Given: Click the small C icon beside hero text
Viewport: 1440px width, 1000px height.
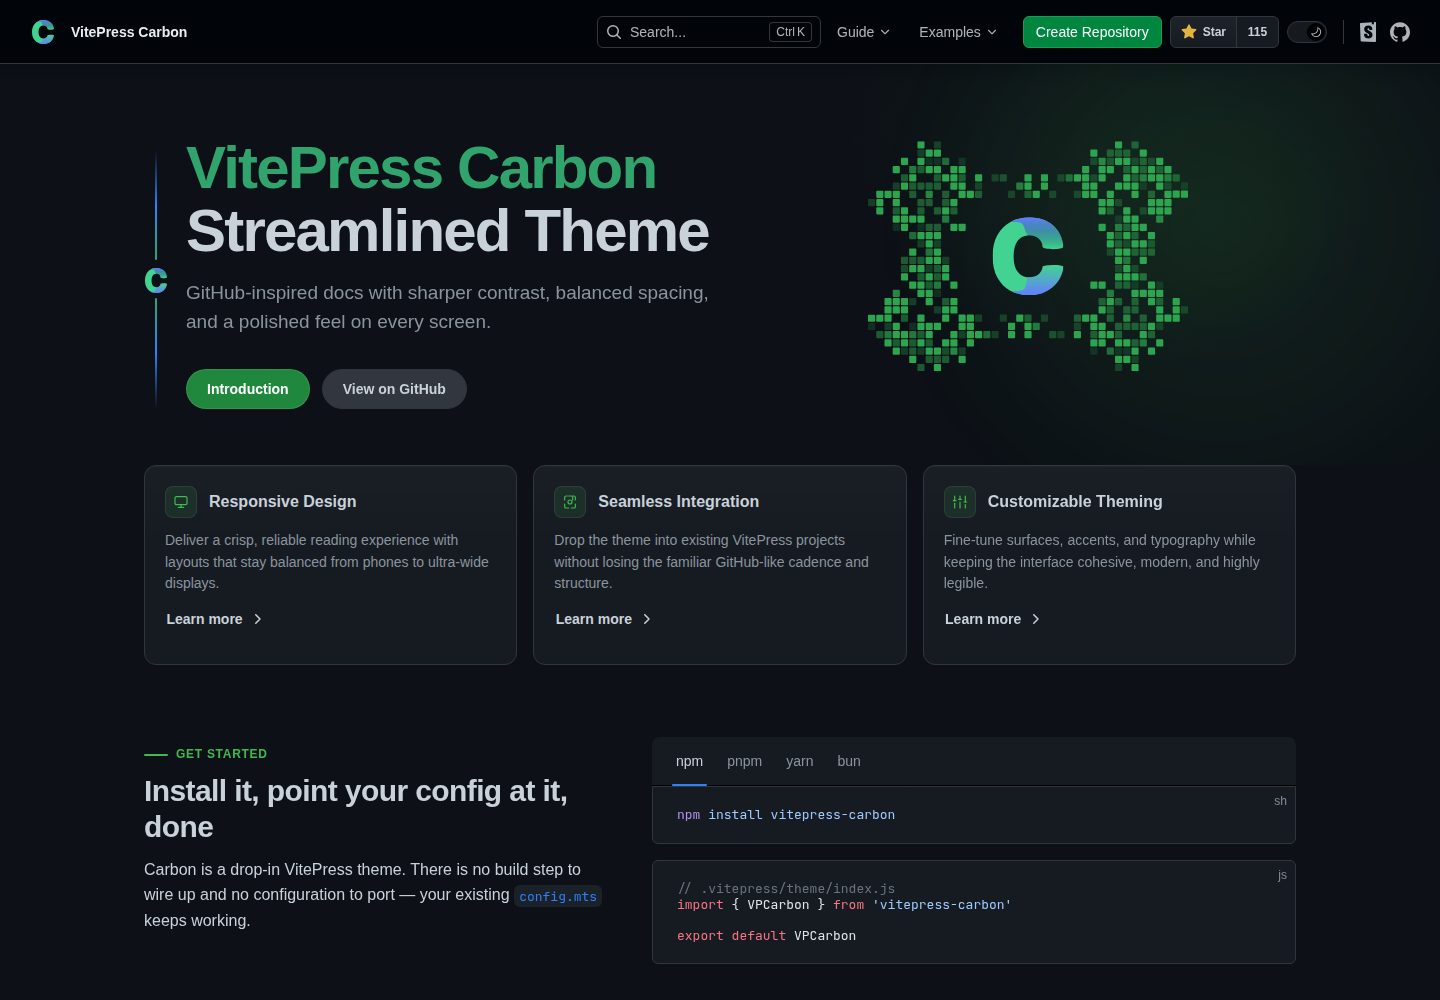Looking at the screenshot, I should point(156,280).
